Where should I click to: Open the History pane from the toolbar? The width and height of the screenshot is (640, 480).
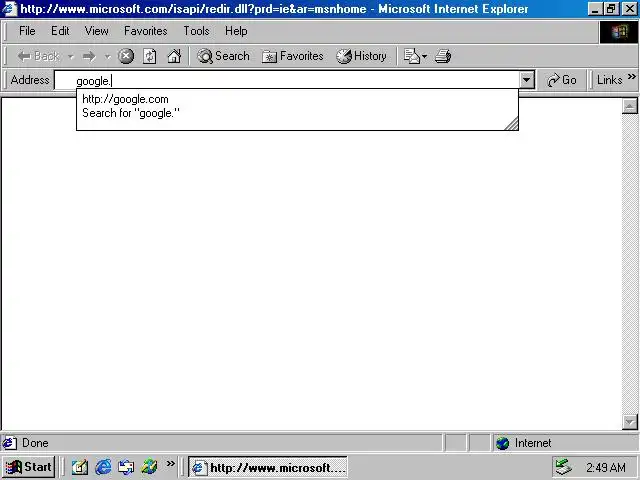[x=361, y=56]
